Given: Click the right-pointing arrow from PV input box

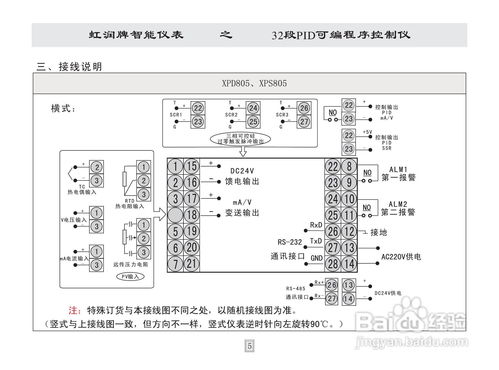Looking at the screenshot, I should point(159,214).
